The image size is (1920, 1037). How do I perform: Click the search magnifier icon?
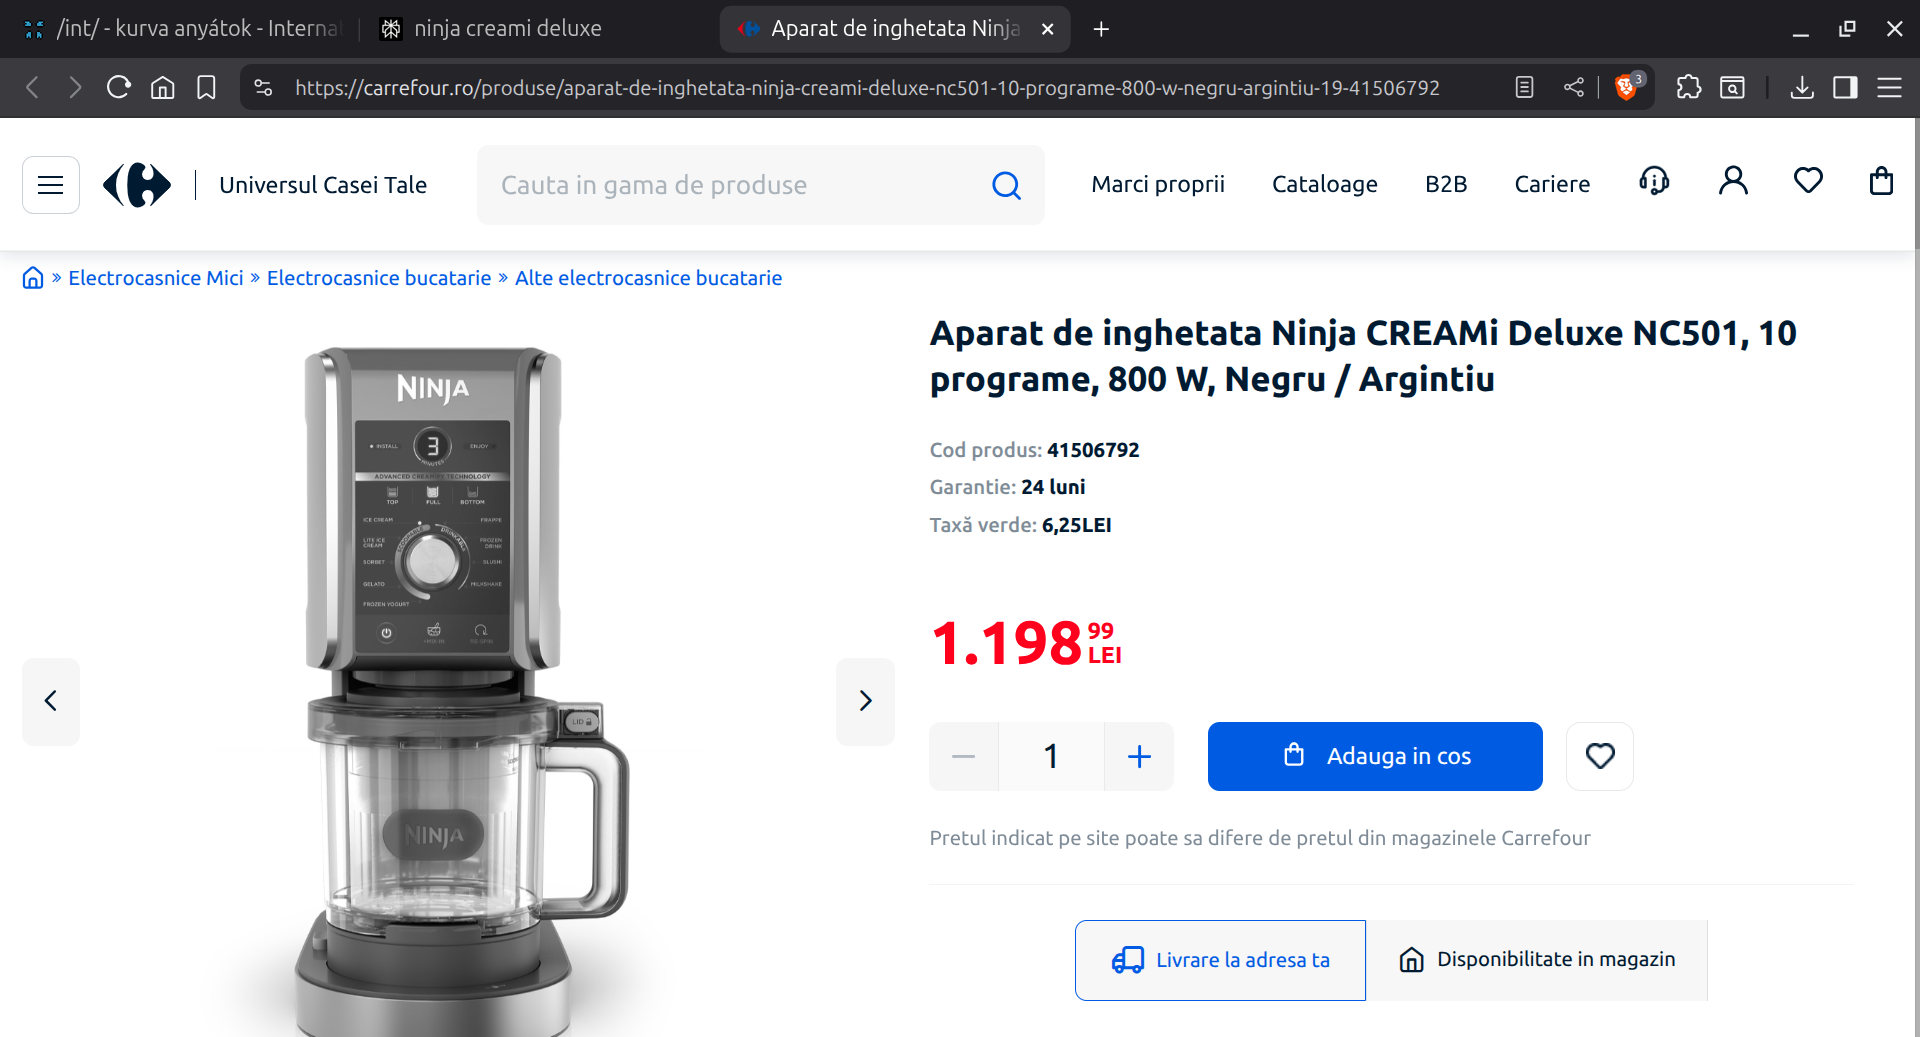pos(1006,185)
